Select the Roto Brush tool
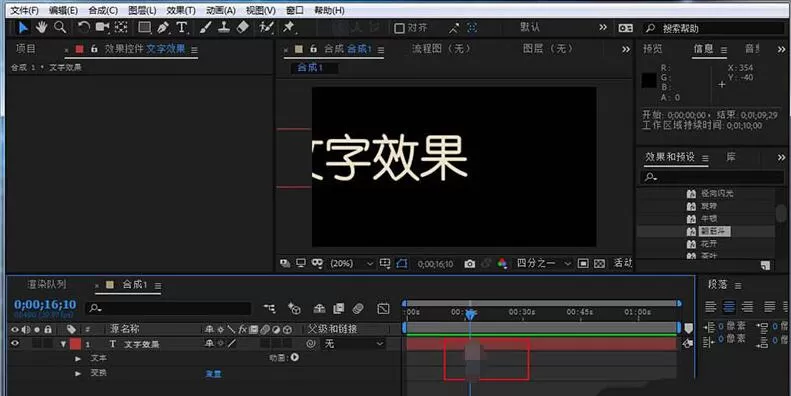 pyautogui.click(x=266, y=27)
